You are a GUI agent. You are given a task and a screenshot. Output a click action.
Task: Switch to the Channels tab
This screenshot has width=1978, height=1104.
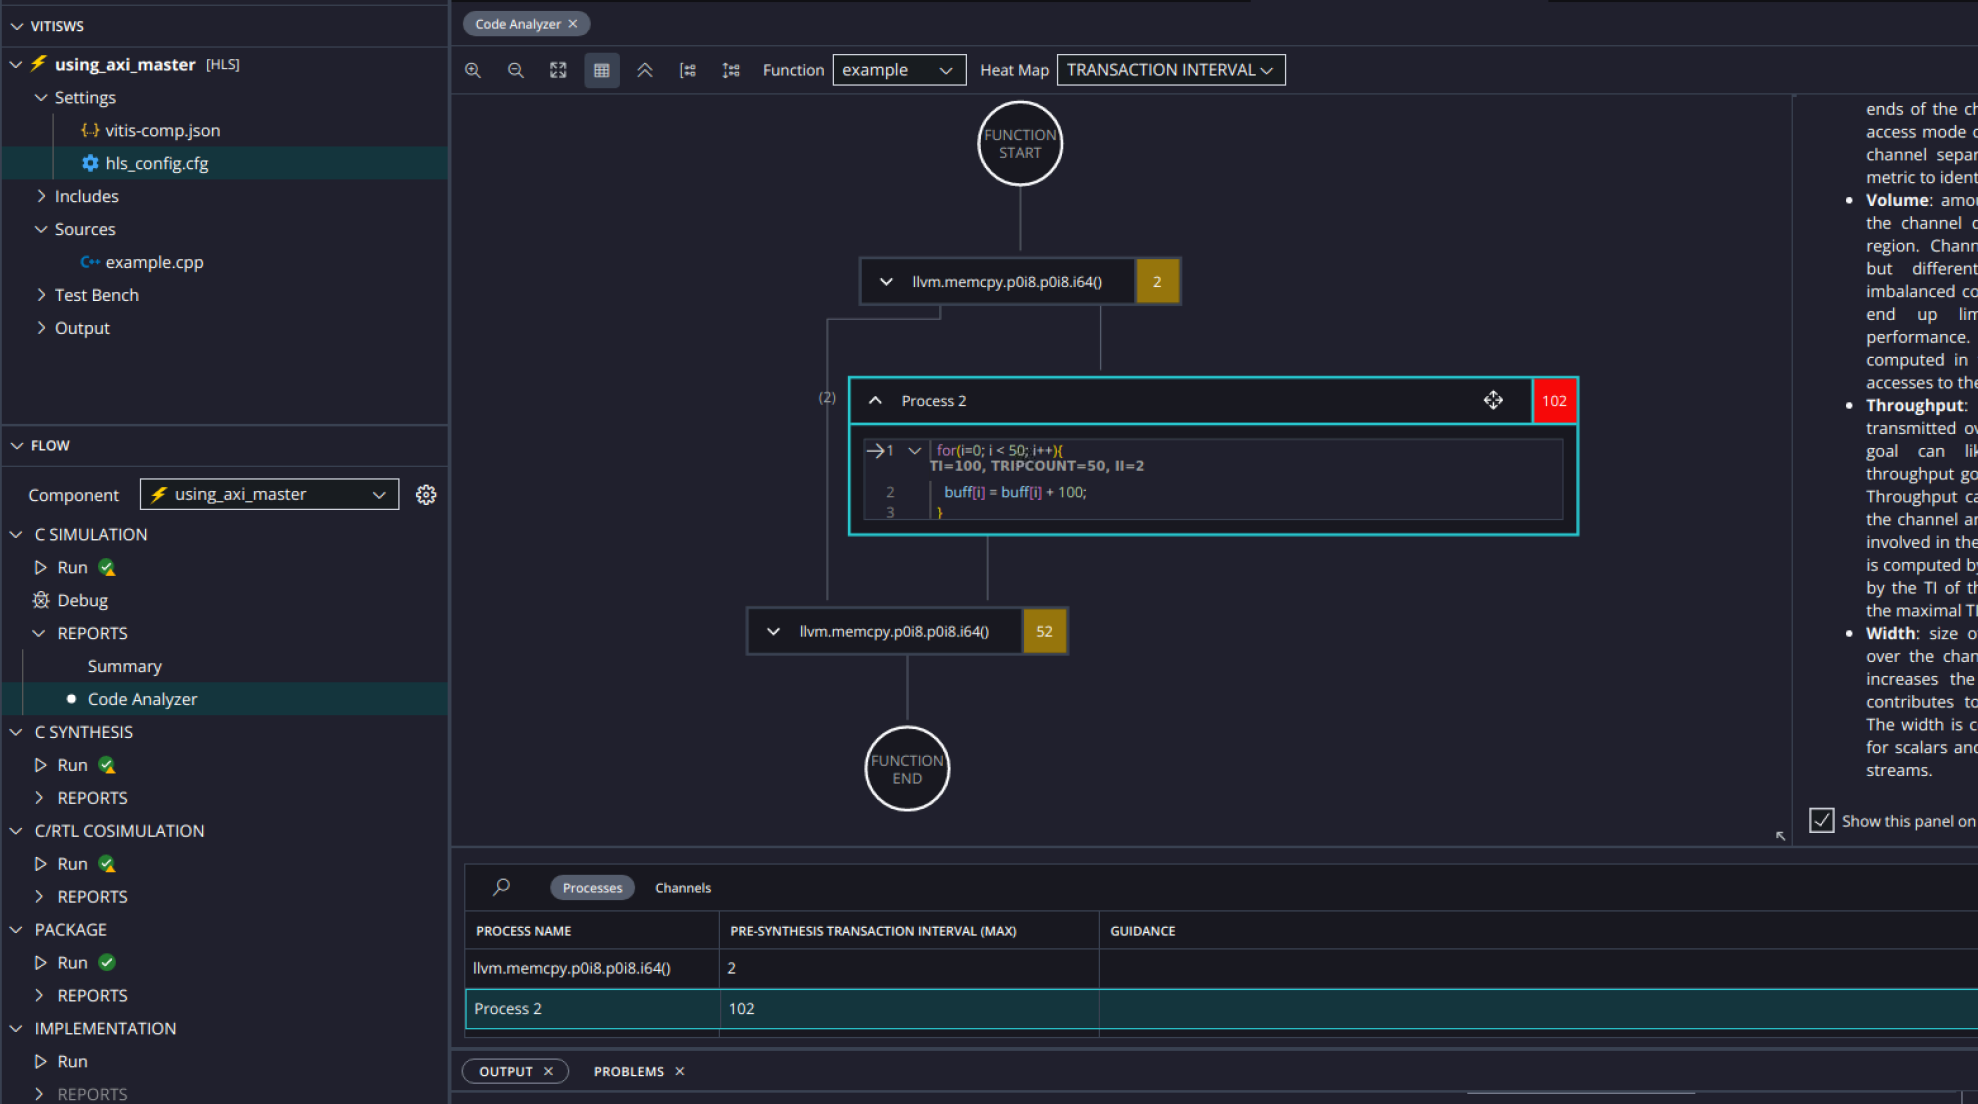682,888
